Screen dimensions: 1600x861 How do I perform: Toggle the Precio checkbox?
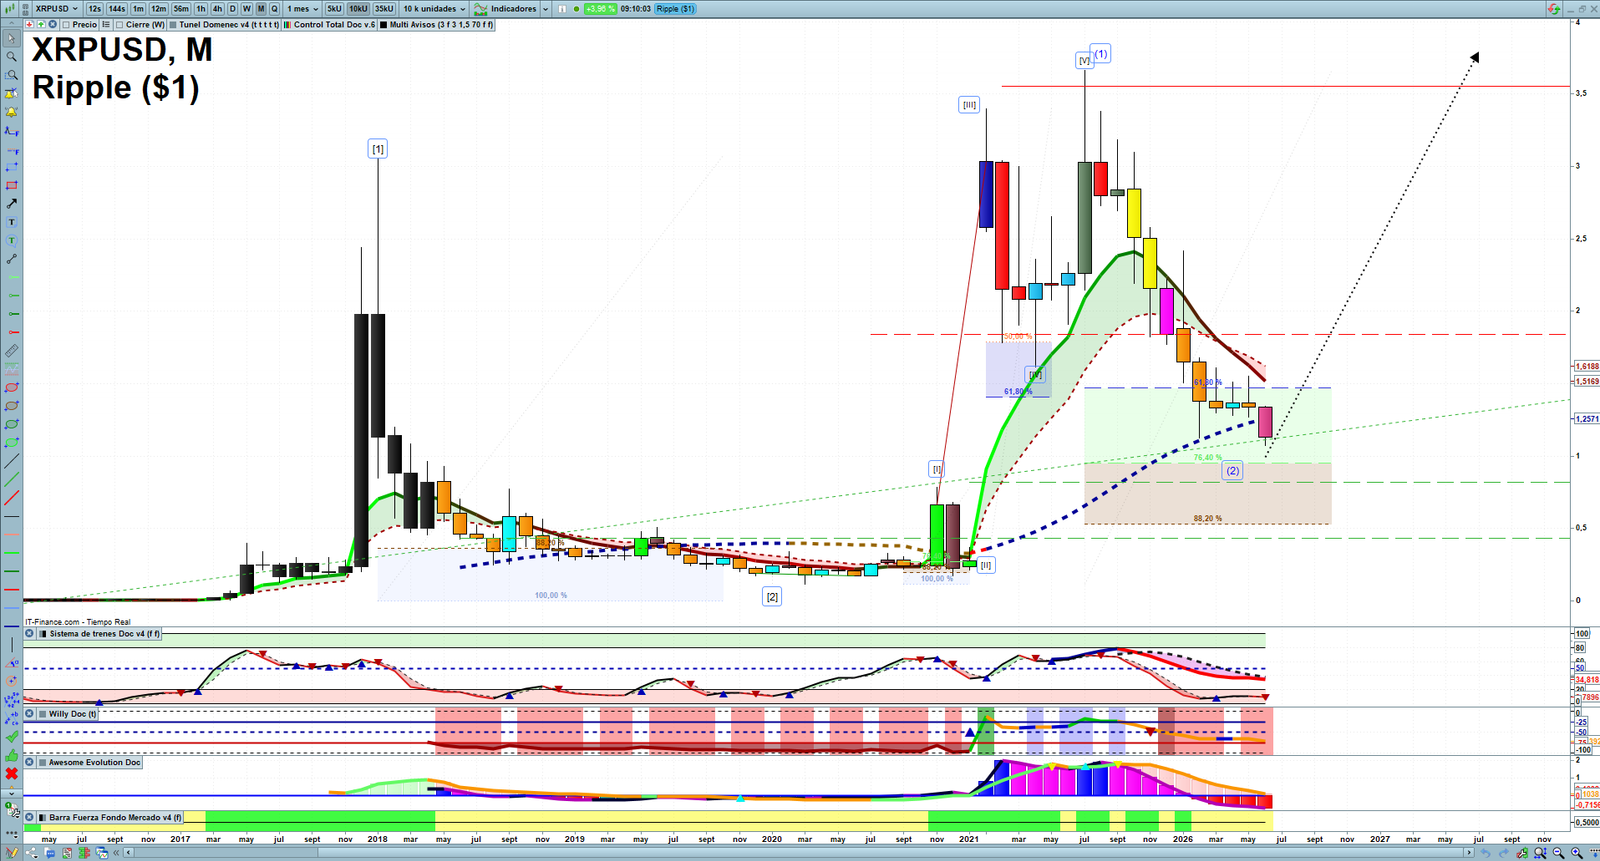tap(66, 24)
